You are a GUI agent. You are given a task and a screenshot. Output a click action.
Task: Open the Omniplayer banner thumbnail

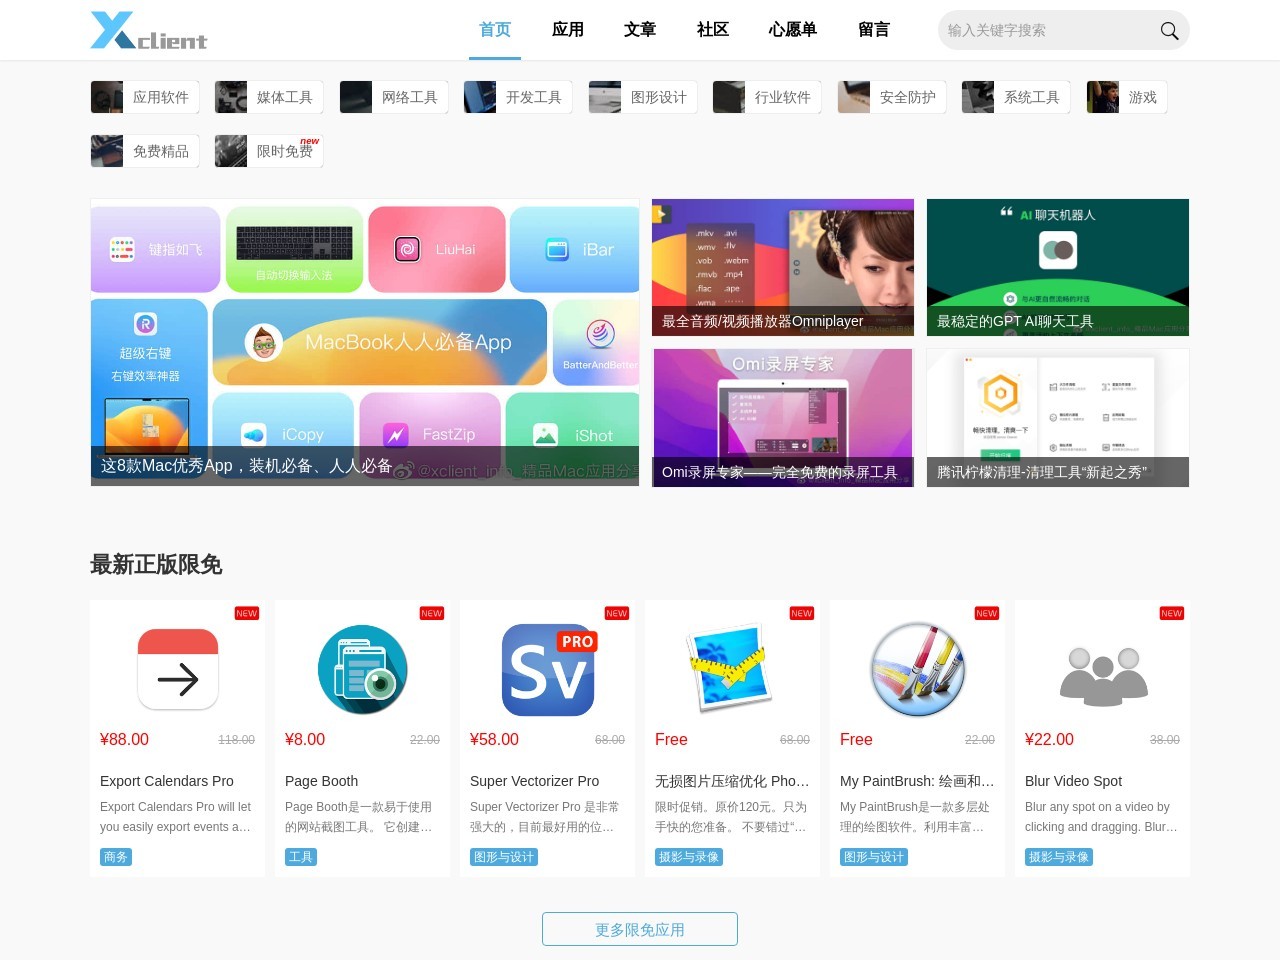point(783,266)
